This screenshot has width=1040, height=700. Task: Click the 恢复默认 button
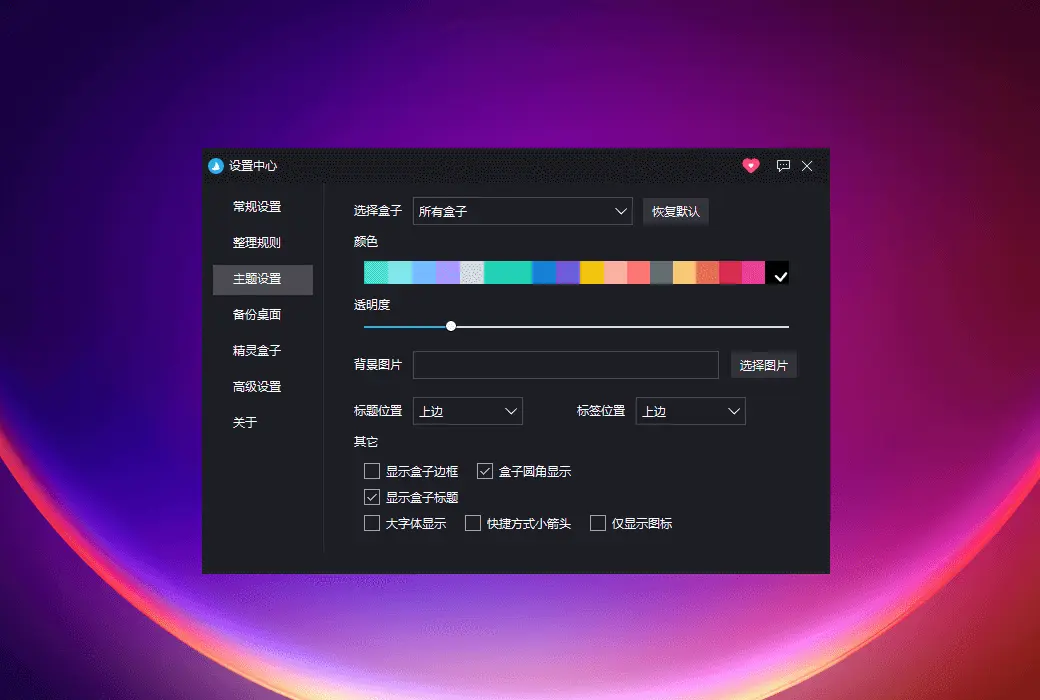[676, 211]
